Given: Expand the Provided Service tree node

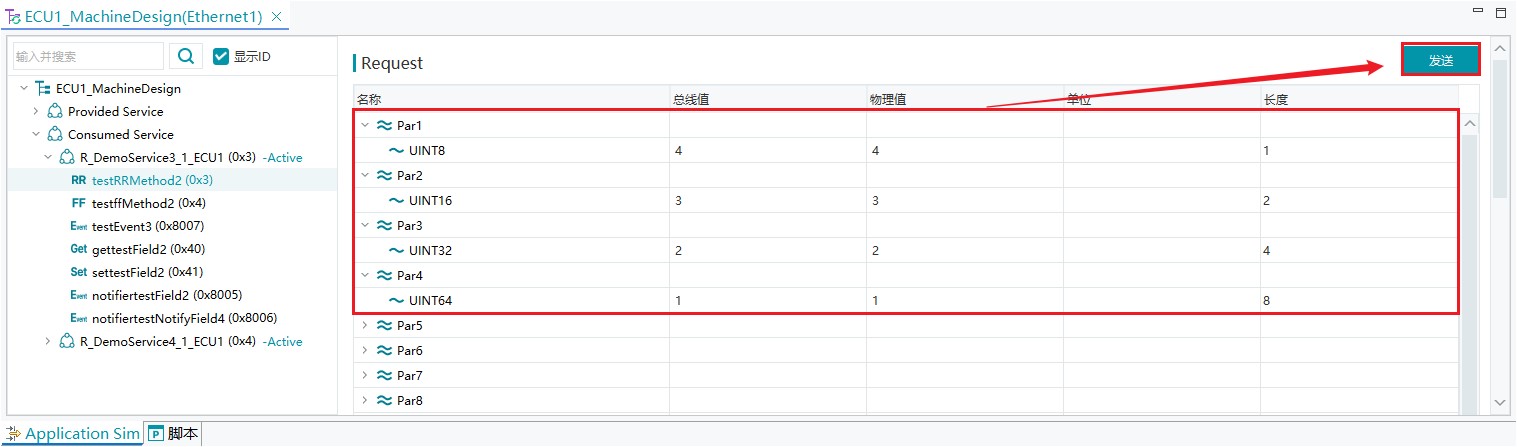Looking at the screenshot, I should [36, 111].
